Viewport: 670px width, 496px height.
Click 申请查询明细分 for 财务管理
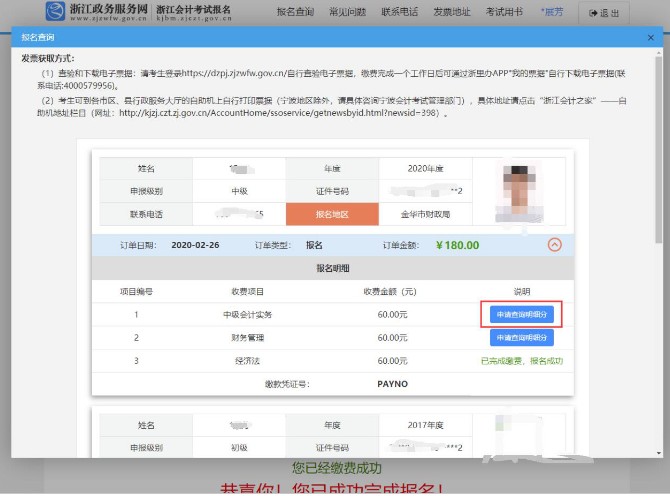click(521, 338)
